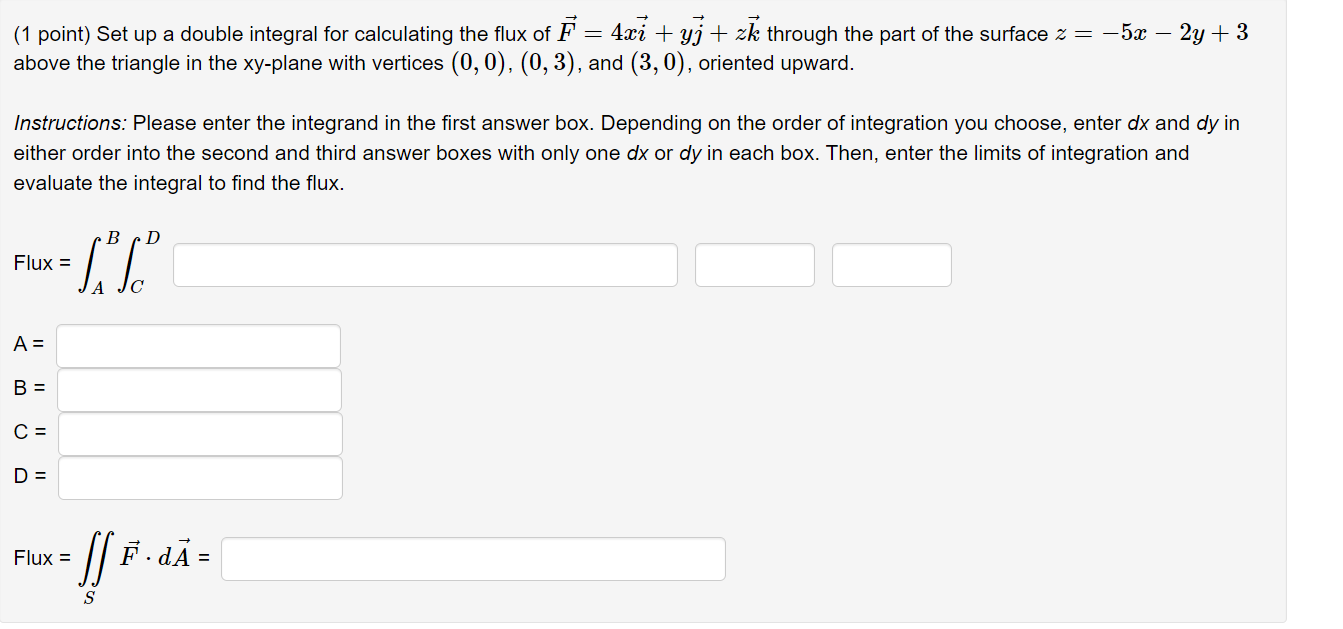
Task: Select the A = label
Action: tap(27, 344)
